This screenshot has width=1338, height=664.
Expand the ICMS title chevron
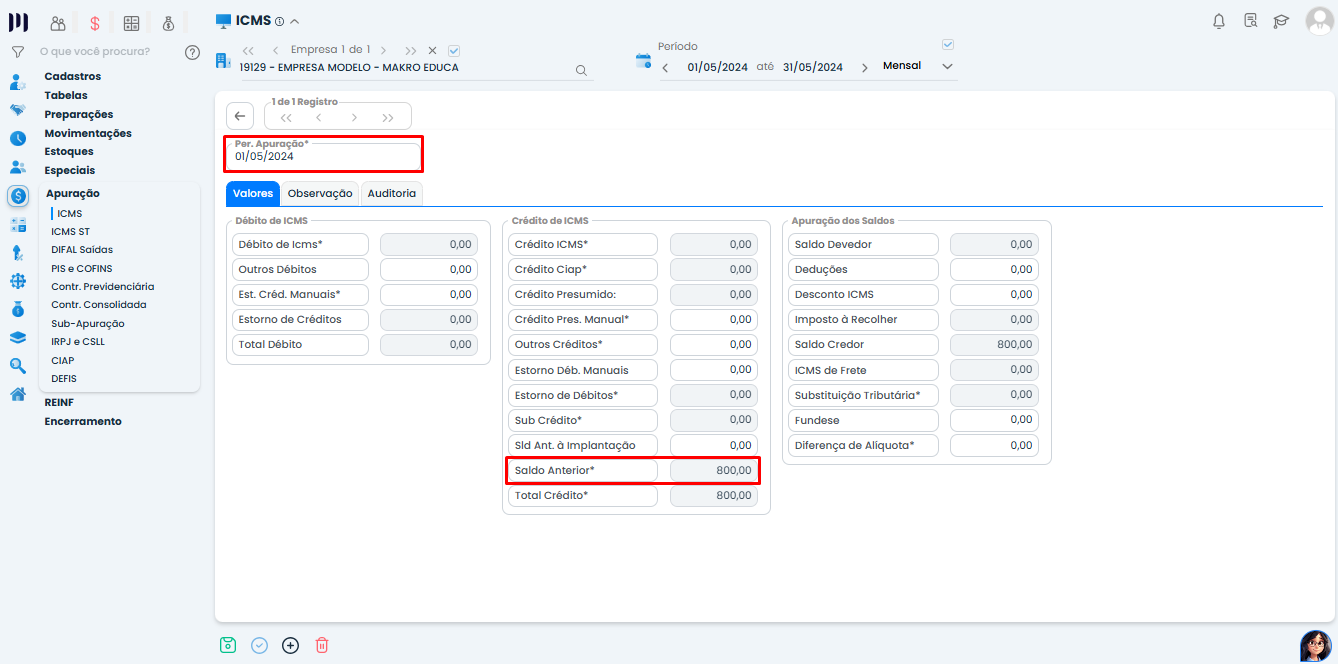294,22
